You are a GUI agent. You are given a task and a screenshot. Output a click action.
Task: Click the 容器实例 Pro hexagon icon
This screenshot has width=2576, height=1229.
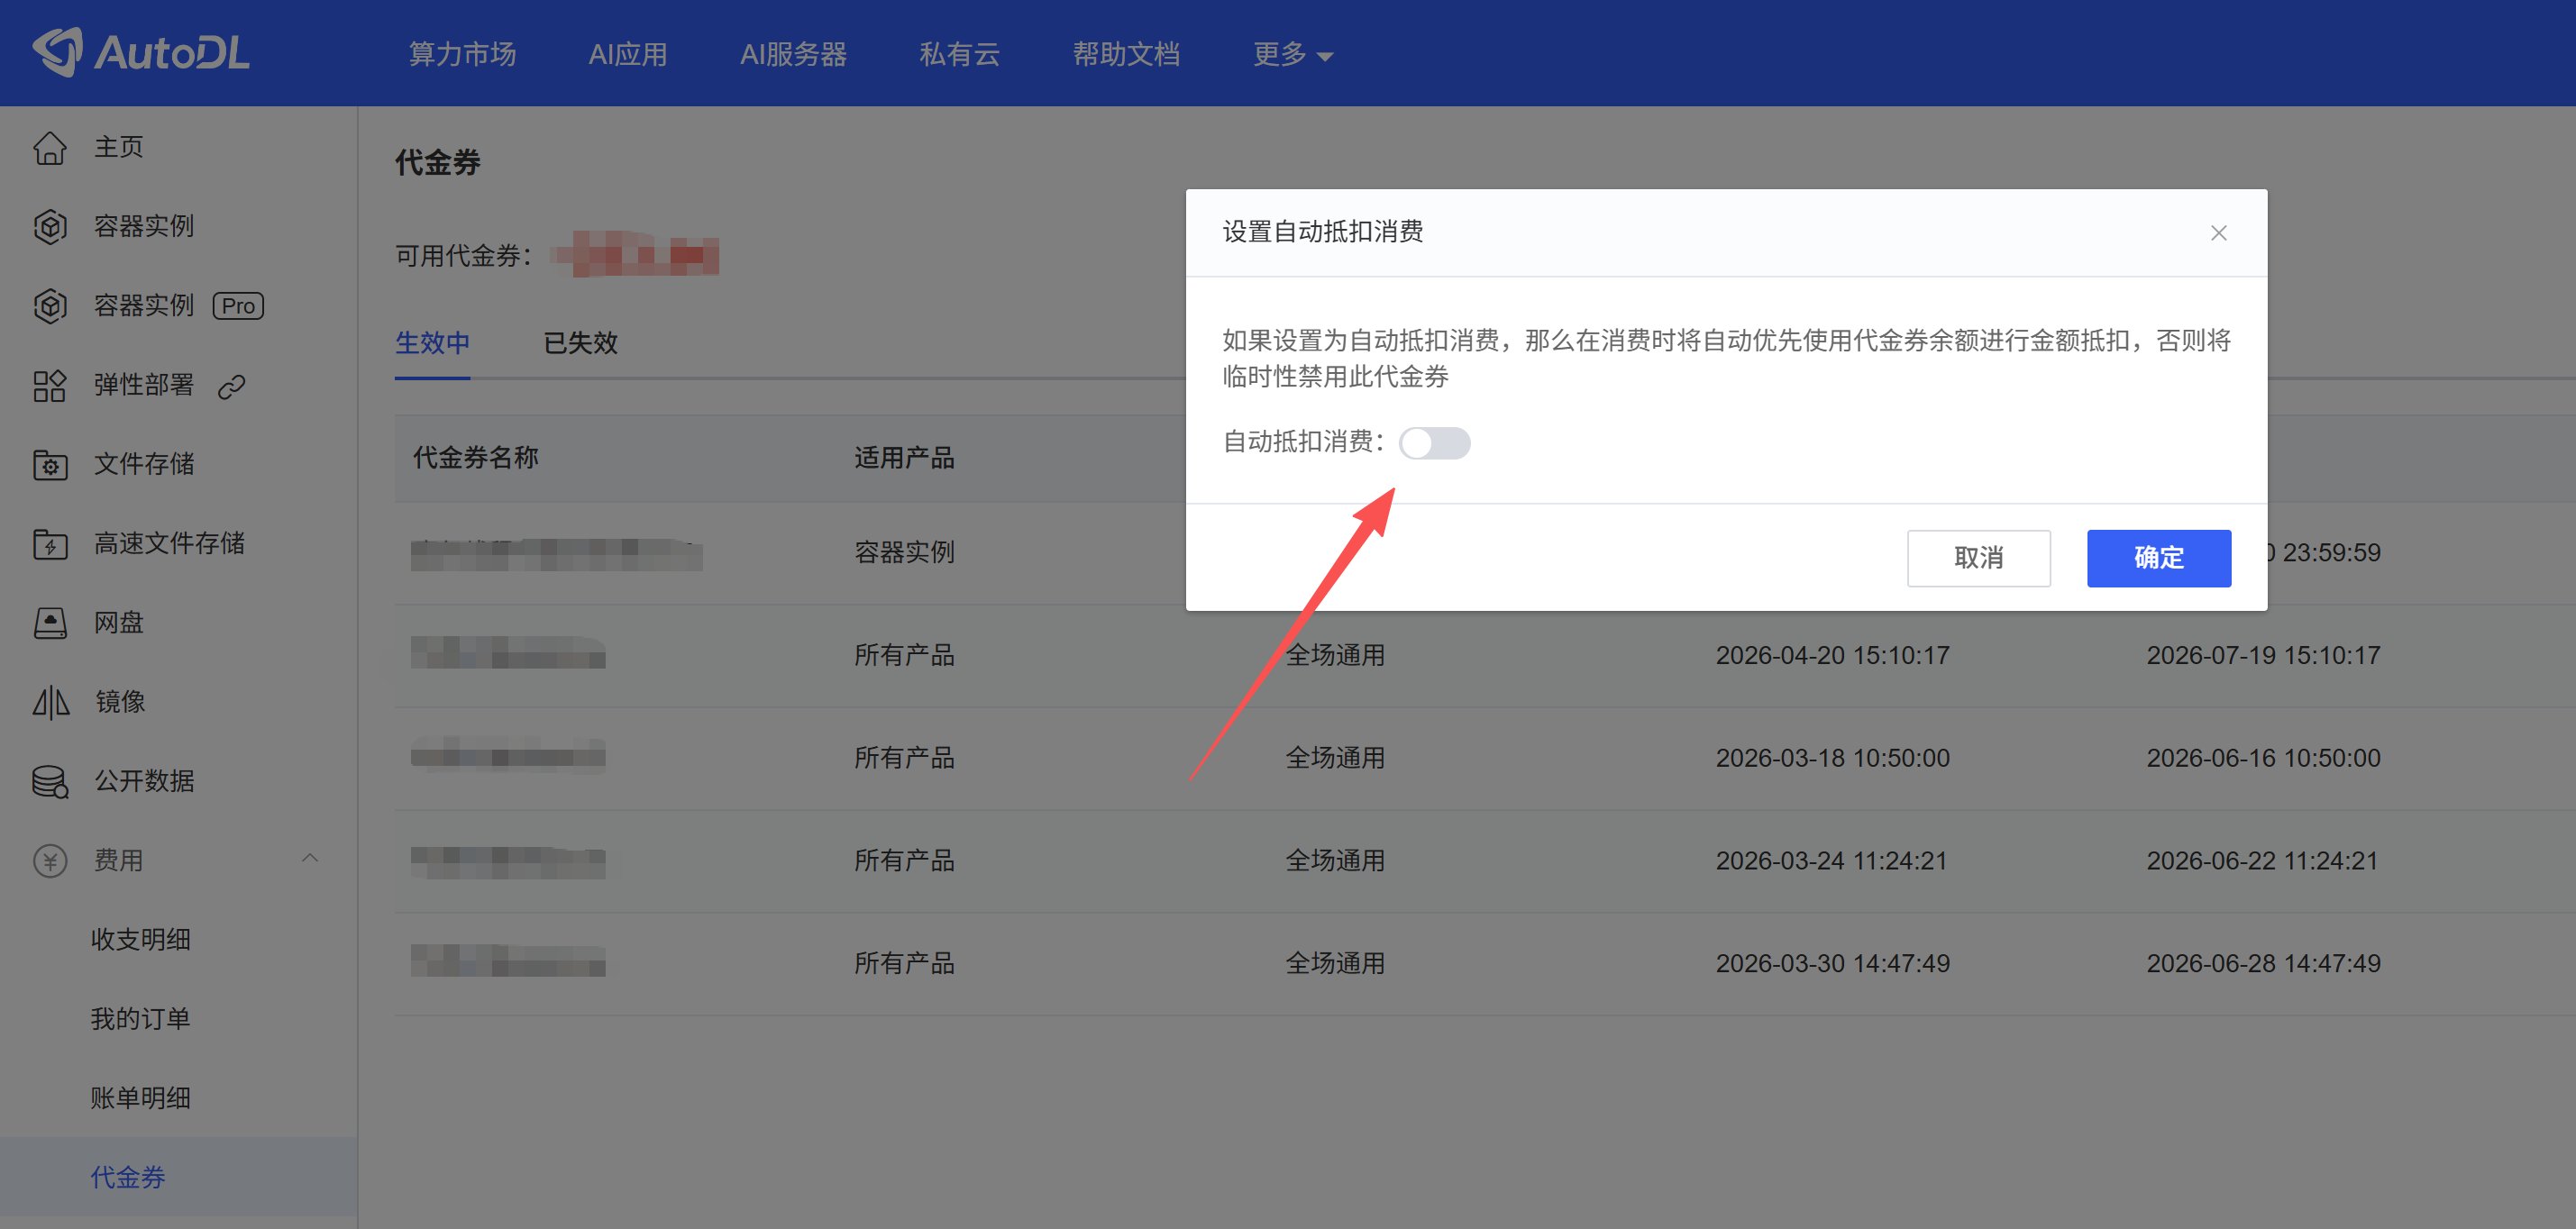pyautogui.click(x=50, y=305)
